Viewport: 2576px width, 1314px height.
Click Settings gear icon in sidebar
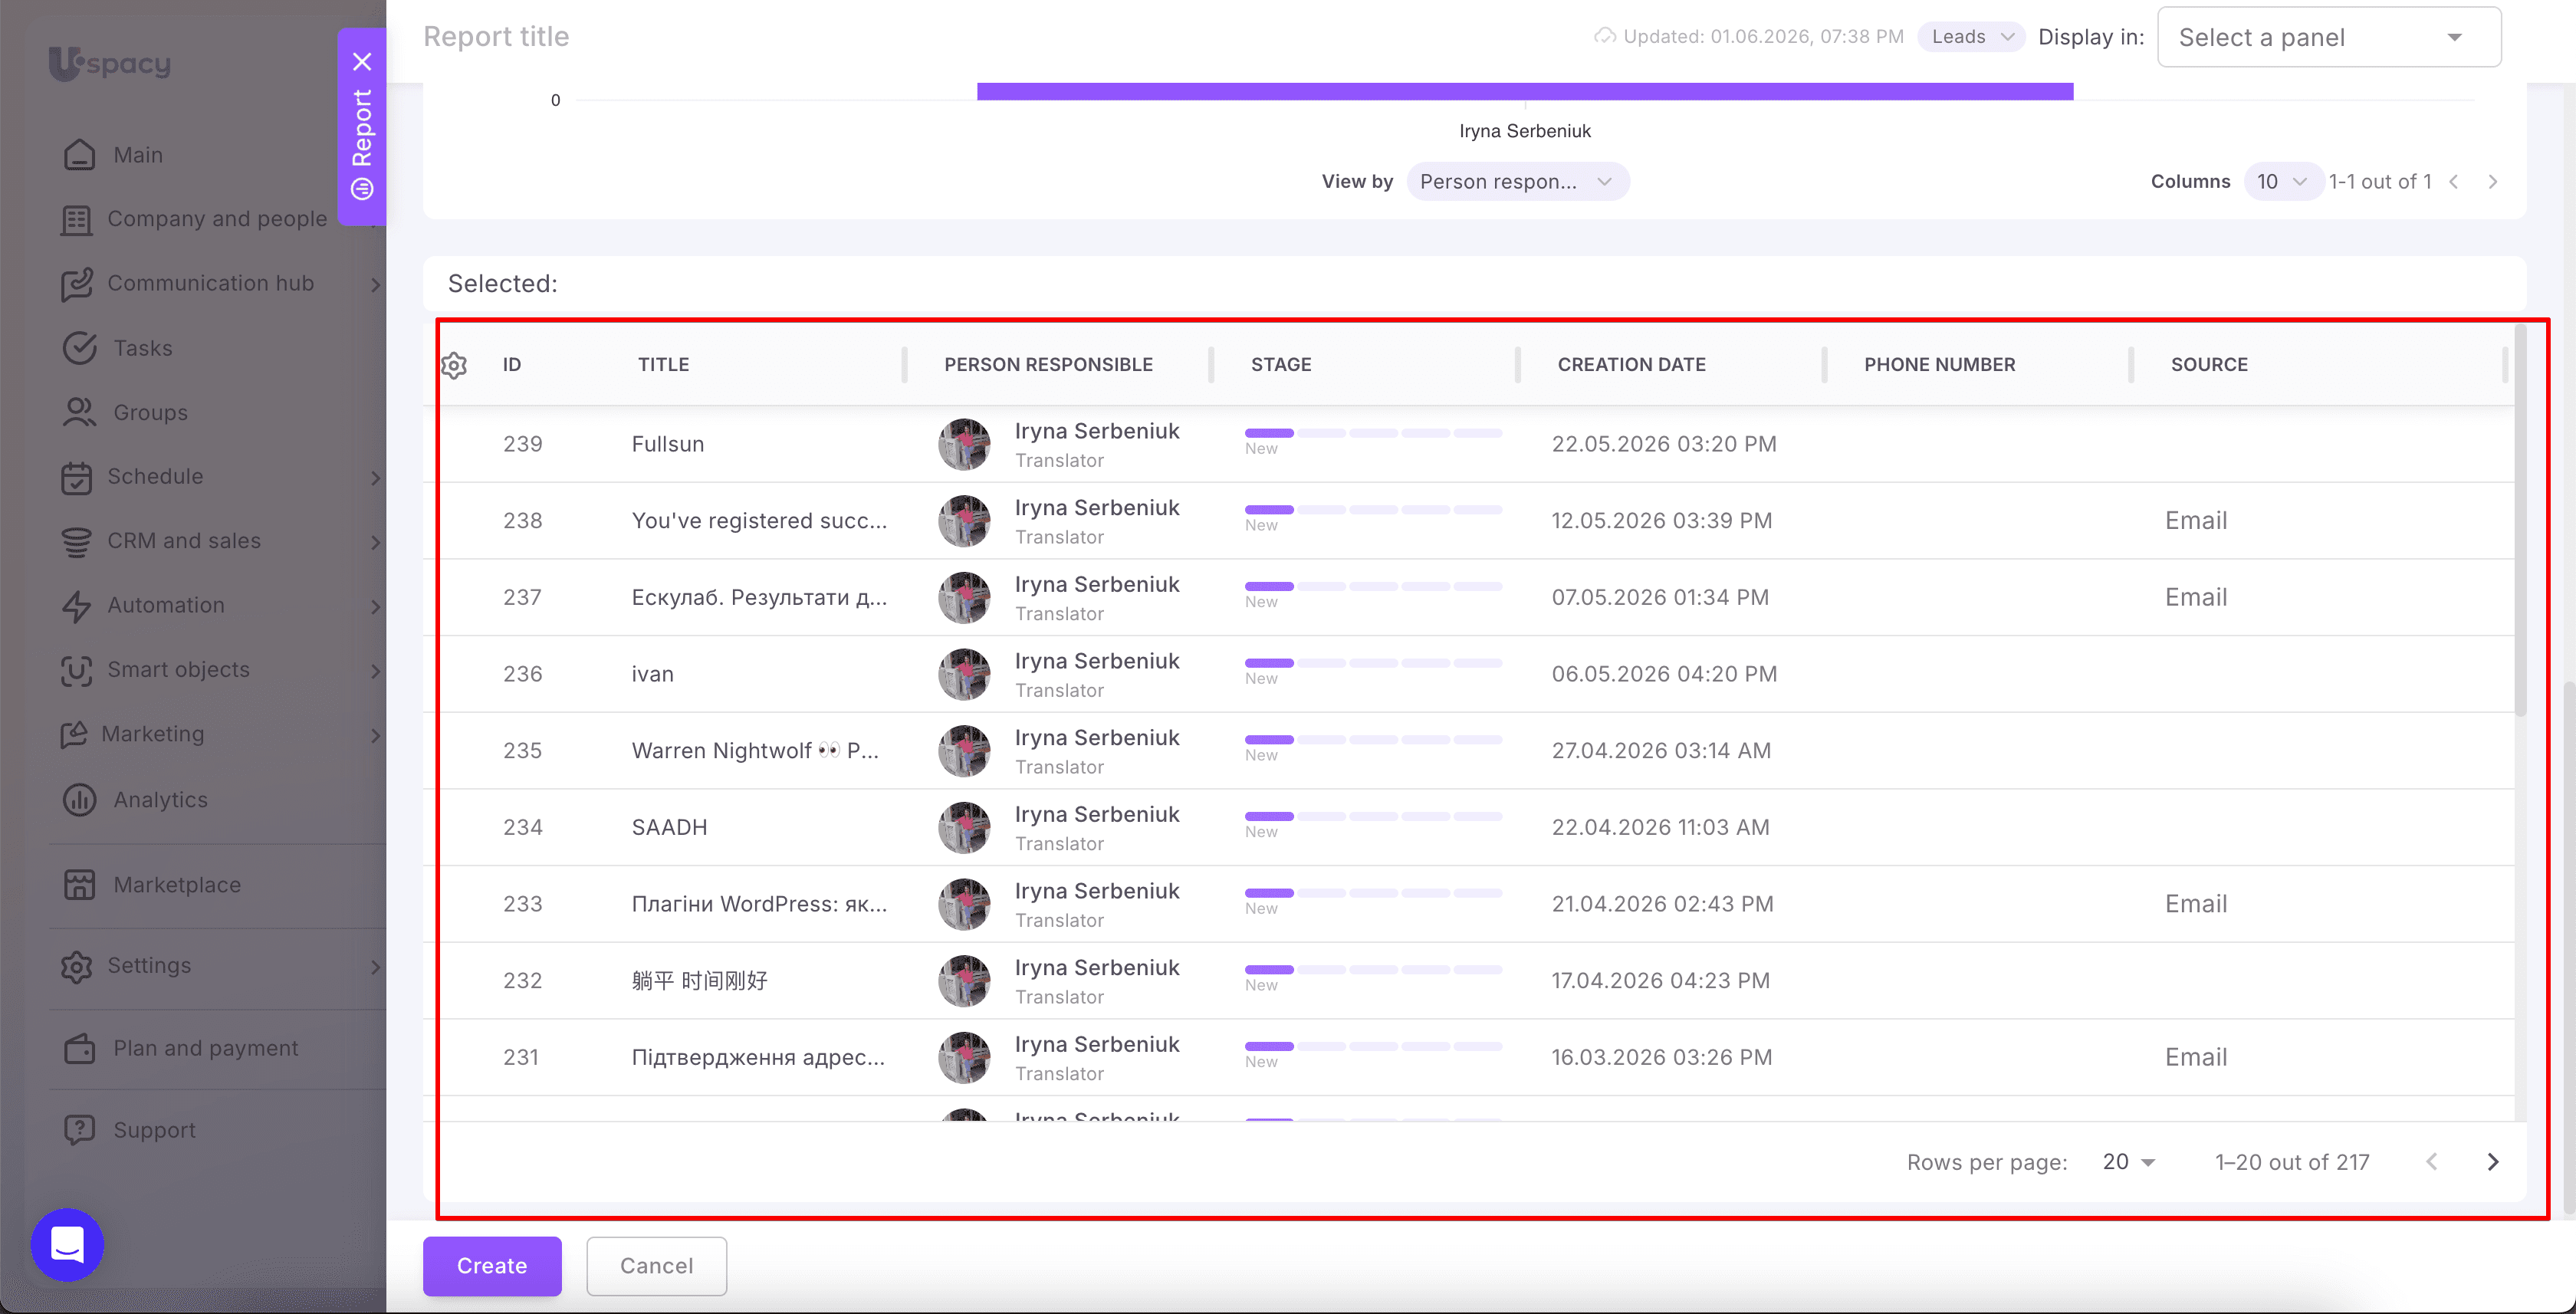pyautogui.click(x=77, y=966)
